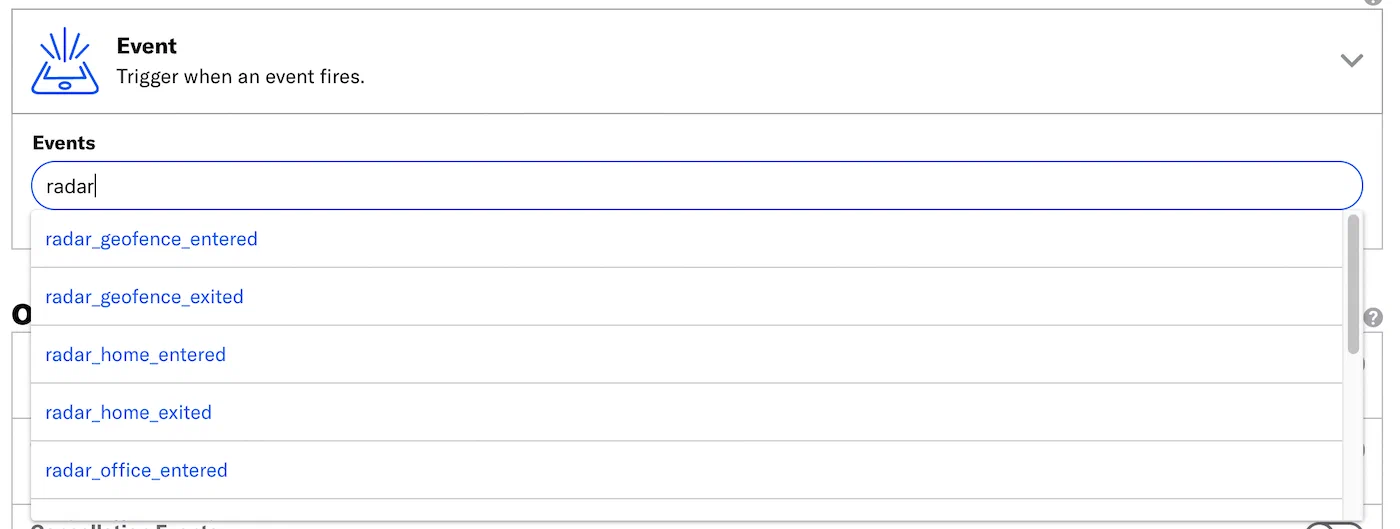Click the Events field label
The image size is (1400, 529).
tap(64, 143)
